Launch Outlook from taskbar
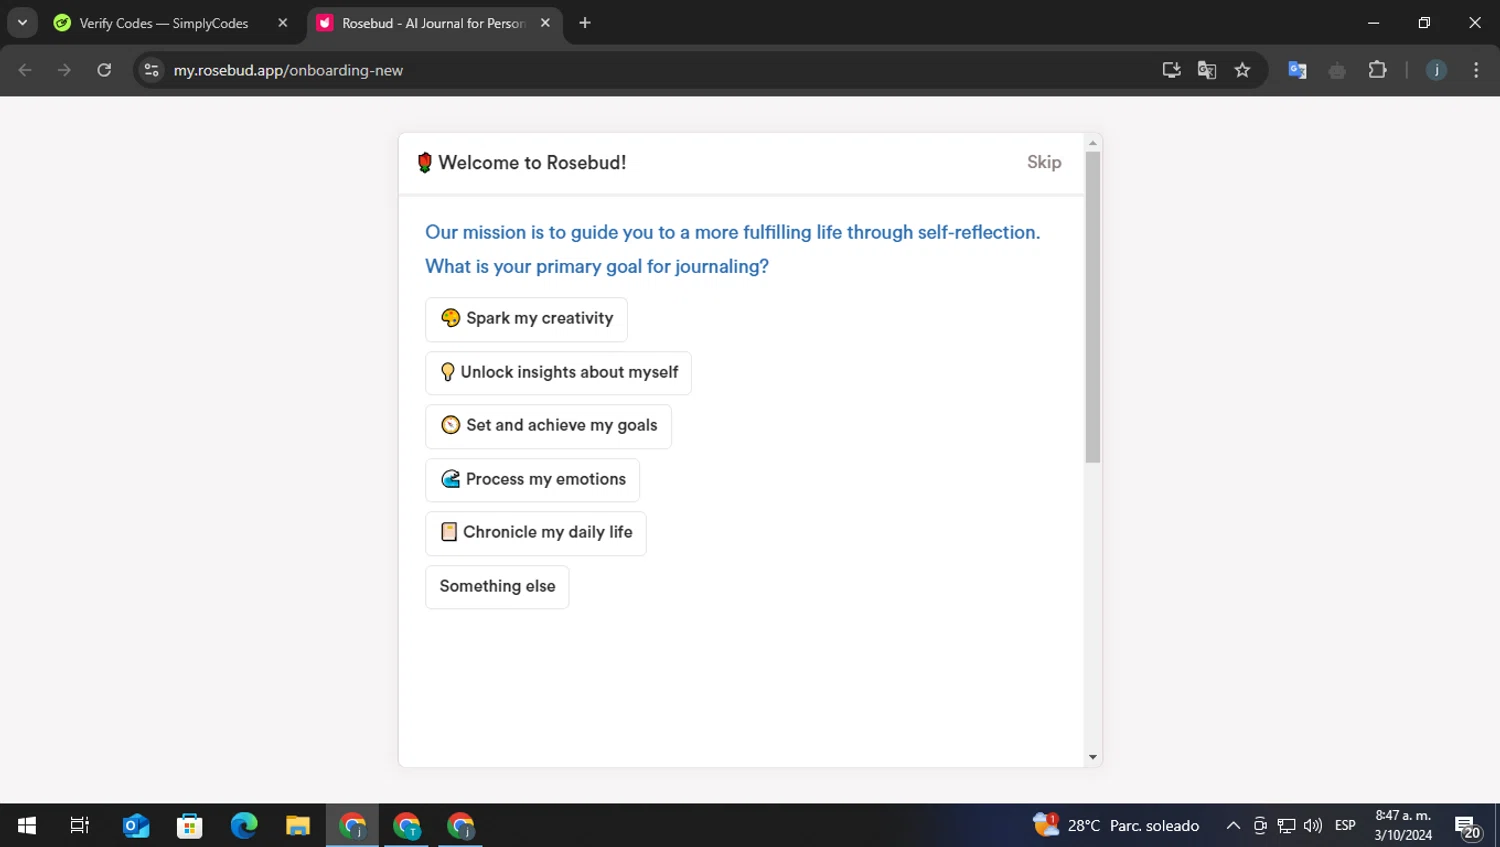Screen dimensions: 1500x847 [136, 825]
